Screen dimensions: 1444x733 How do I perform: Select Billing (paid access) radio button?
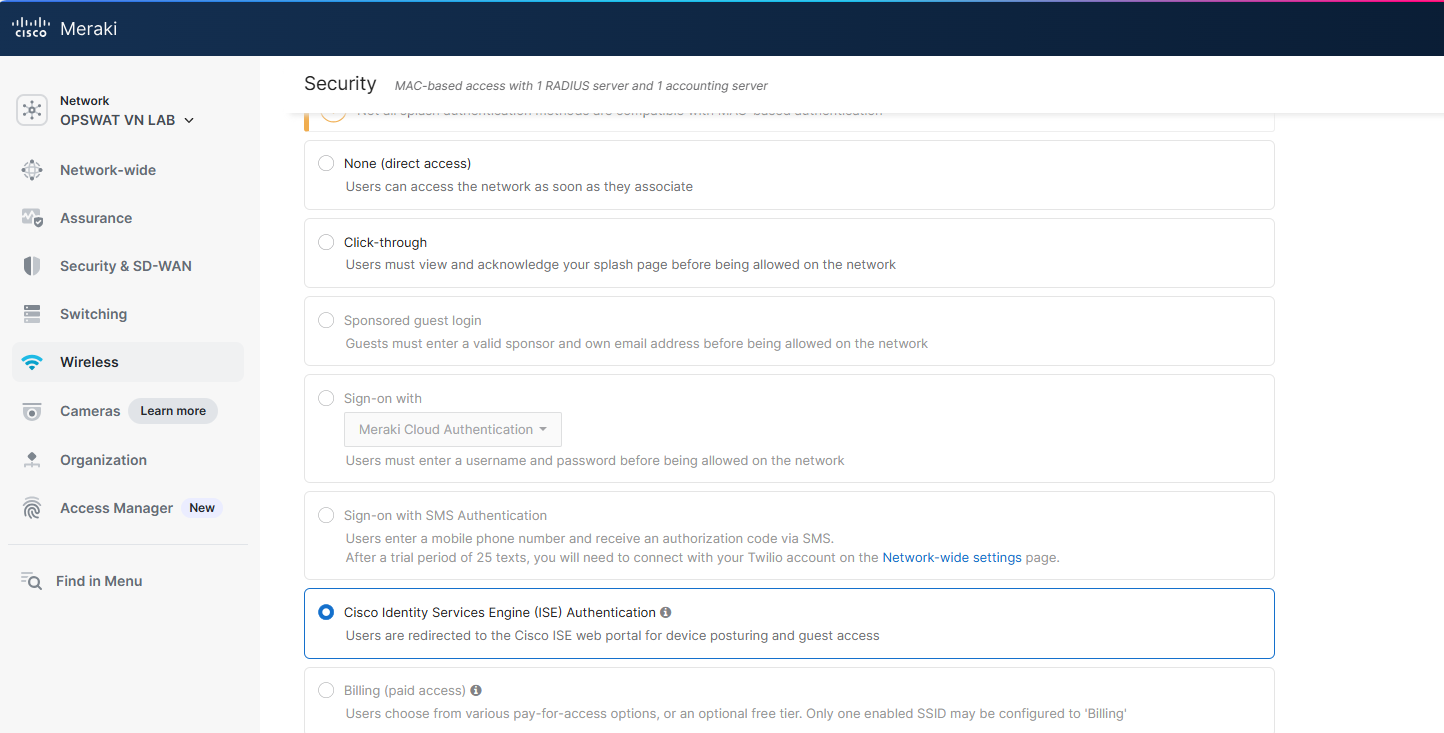(x=326, y=690)
